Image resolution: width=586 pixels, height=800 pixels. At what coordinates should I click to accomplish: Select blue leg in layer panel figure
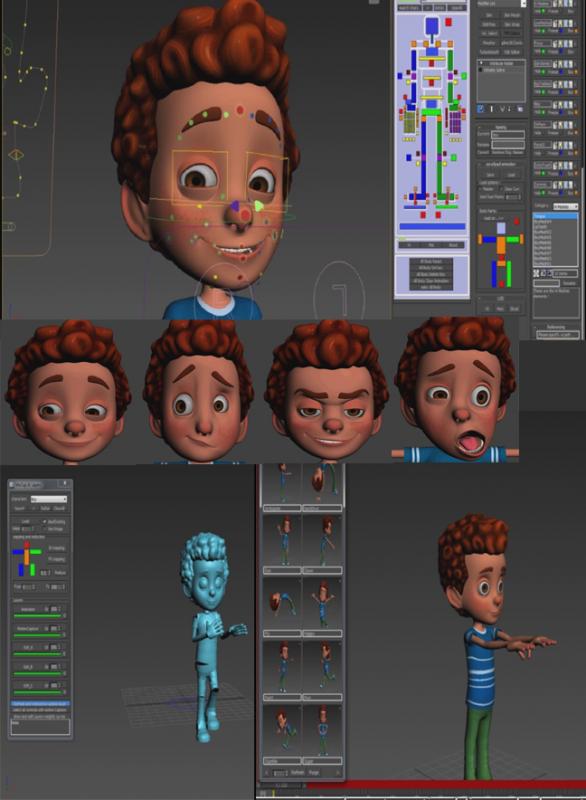[x=21, y=569]
